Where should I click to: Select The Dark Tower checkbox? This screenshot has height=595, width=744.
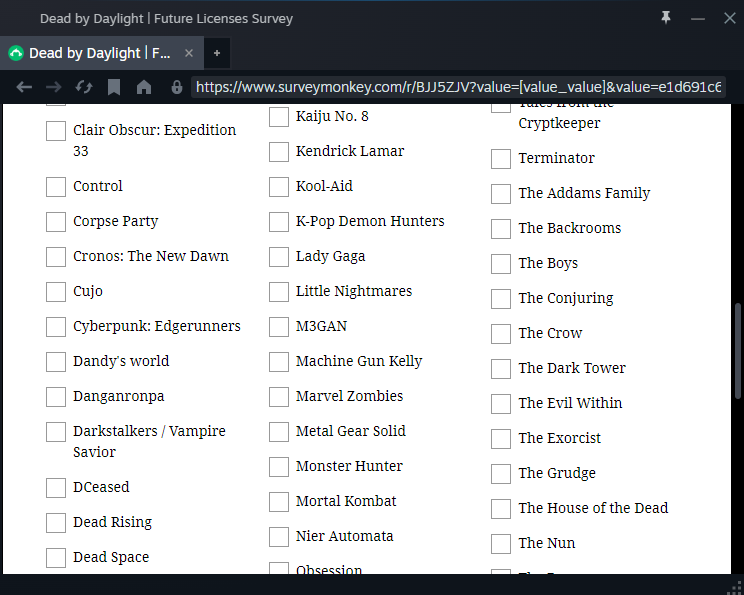point(501,369)
